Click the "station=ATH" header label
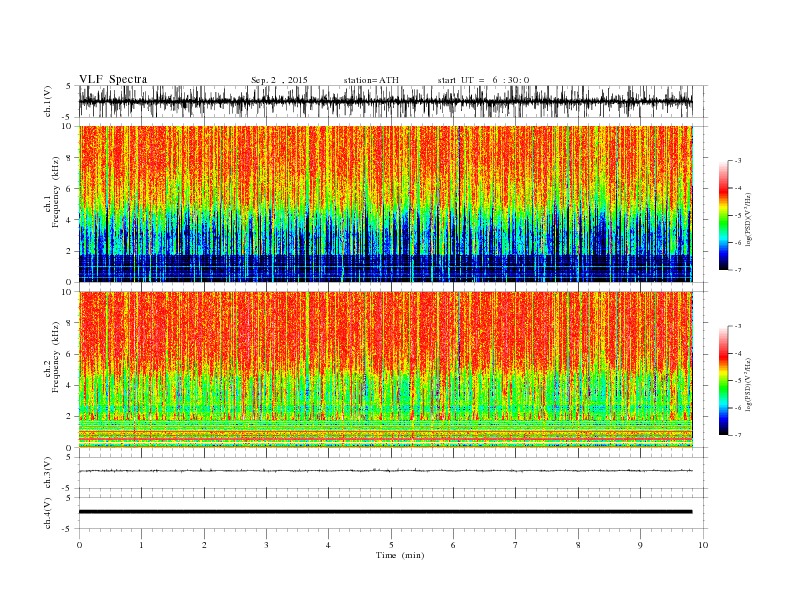 371,80
